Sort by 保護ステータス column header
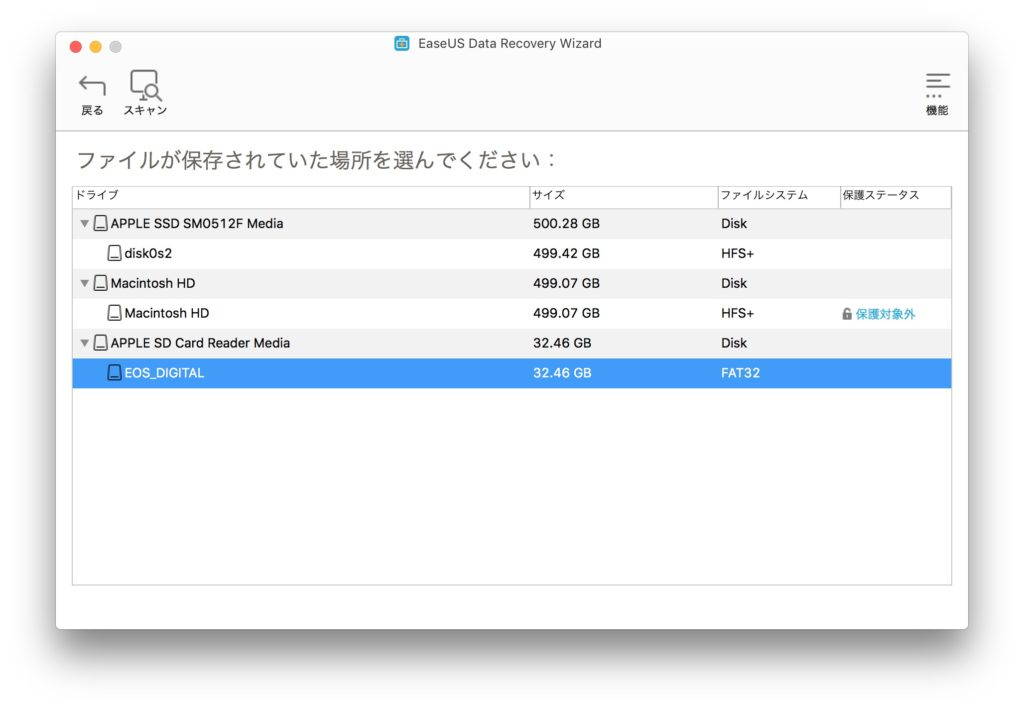The width and height of the screenshot is (1024, 709). point(895,195)
